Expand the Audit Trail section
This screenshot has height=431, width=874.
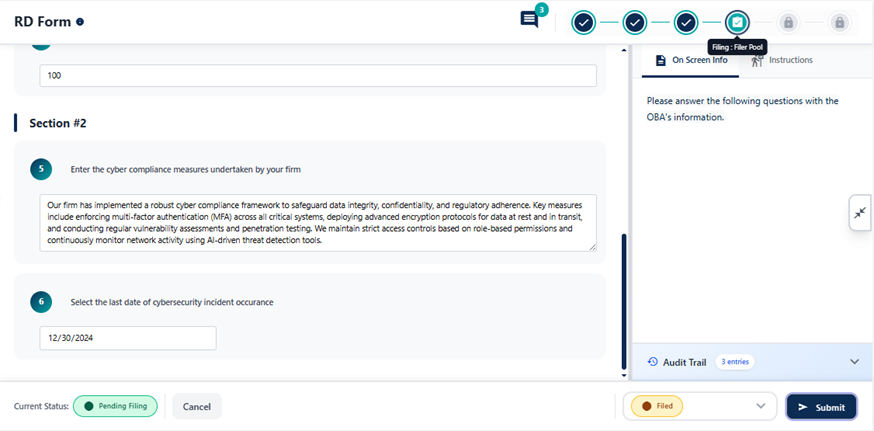pos(853,362)
